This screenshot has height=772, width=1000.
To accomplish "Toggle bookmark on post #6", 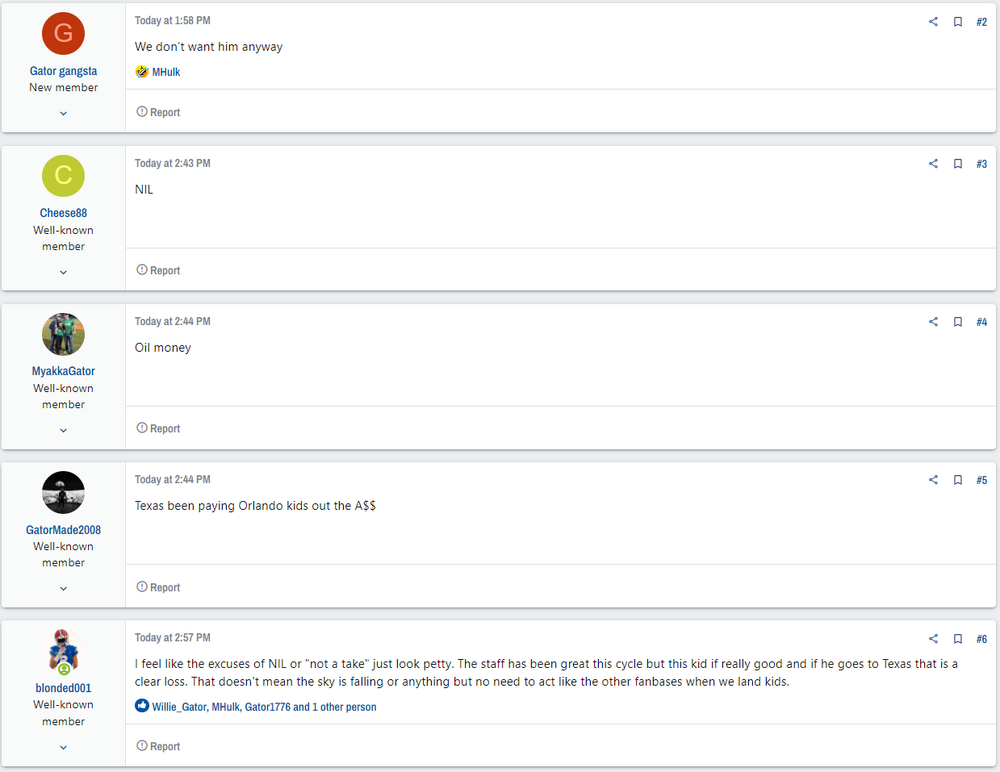I will (x=957, y=639).
